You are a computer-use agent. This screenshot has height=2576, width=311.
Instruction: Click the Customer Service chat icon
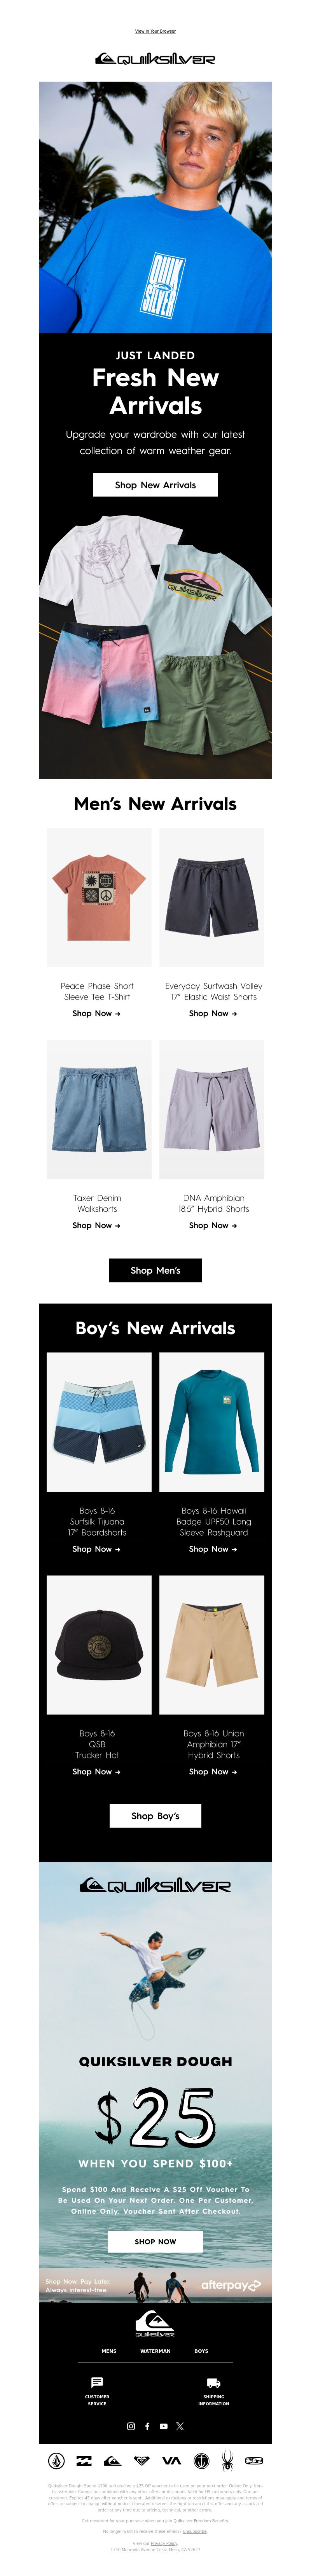tap(97, 2383)
